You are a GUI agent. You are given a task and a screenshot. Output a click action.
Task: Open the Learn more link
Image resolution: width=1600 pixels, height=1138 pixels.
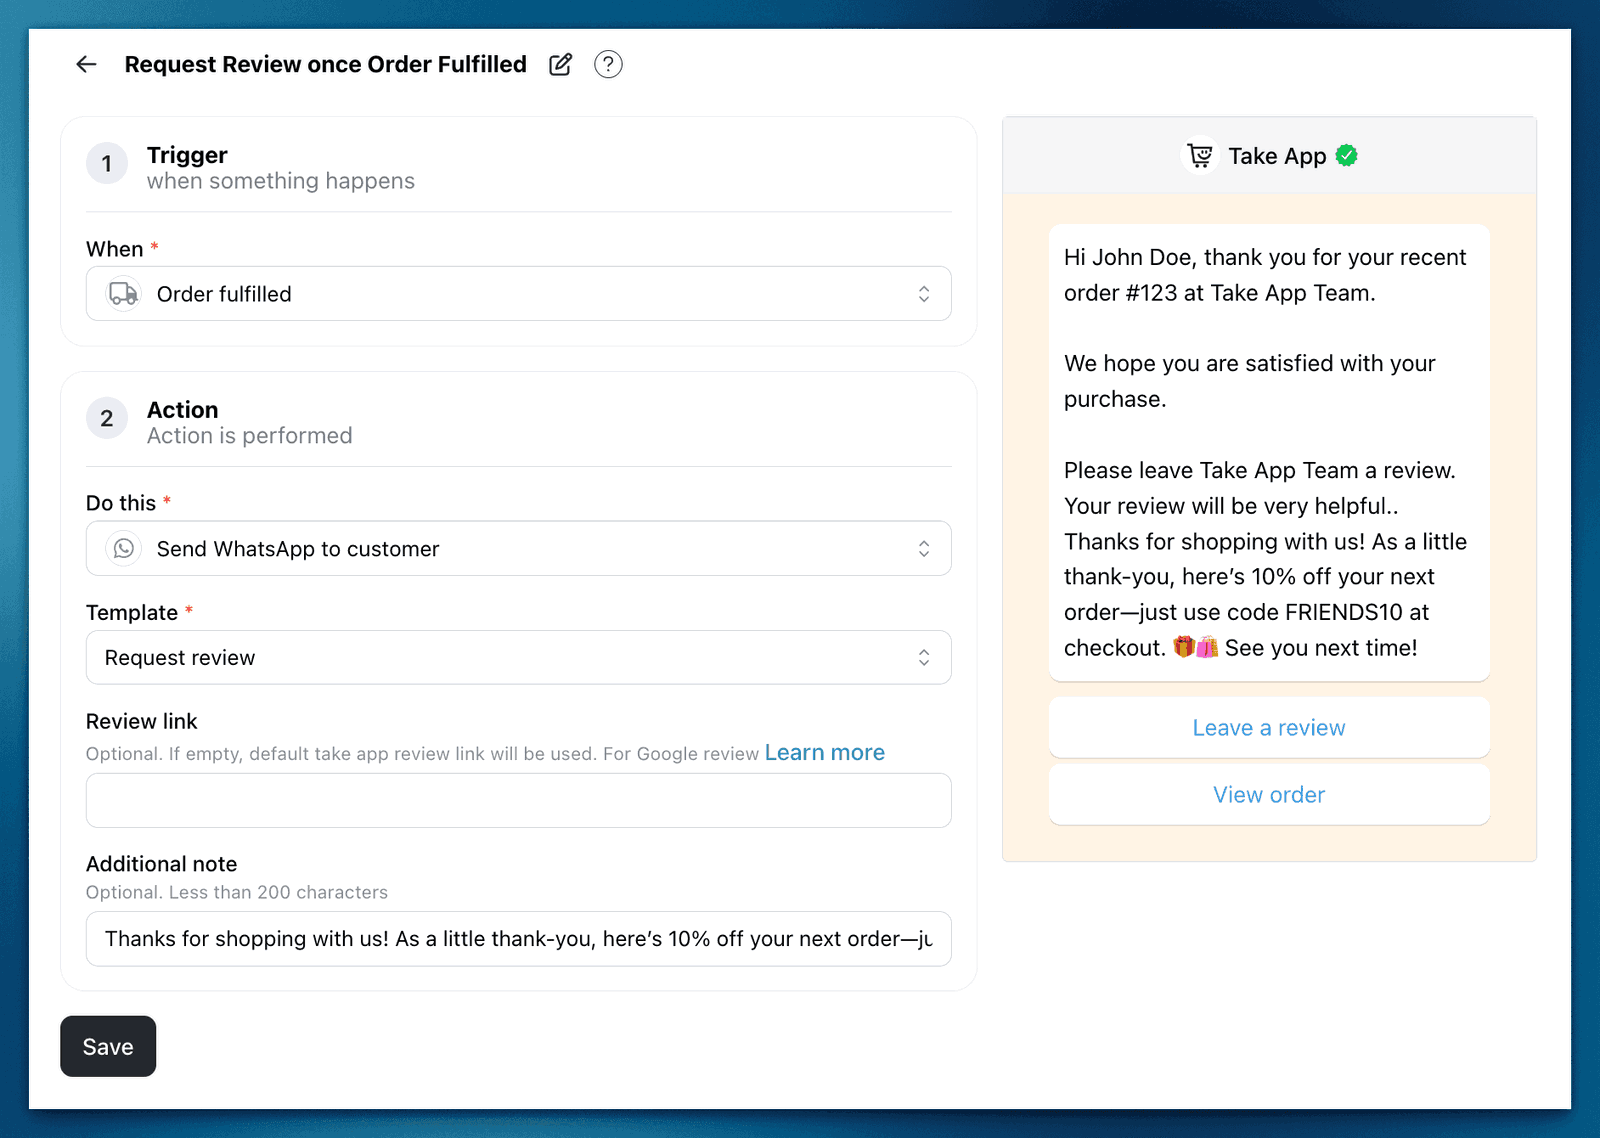point(825,752)
